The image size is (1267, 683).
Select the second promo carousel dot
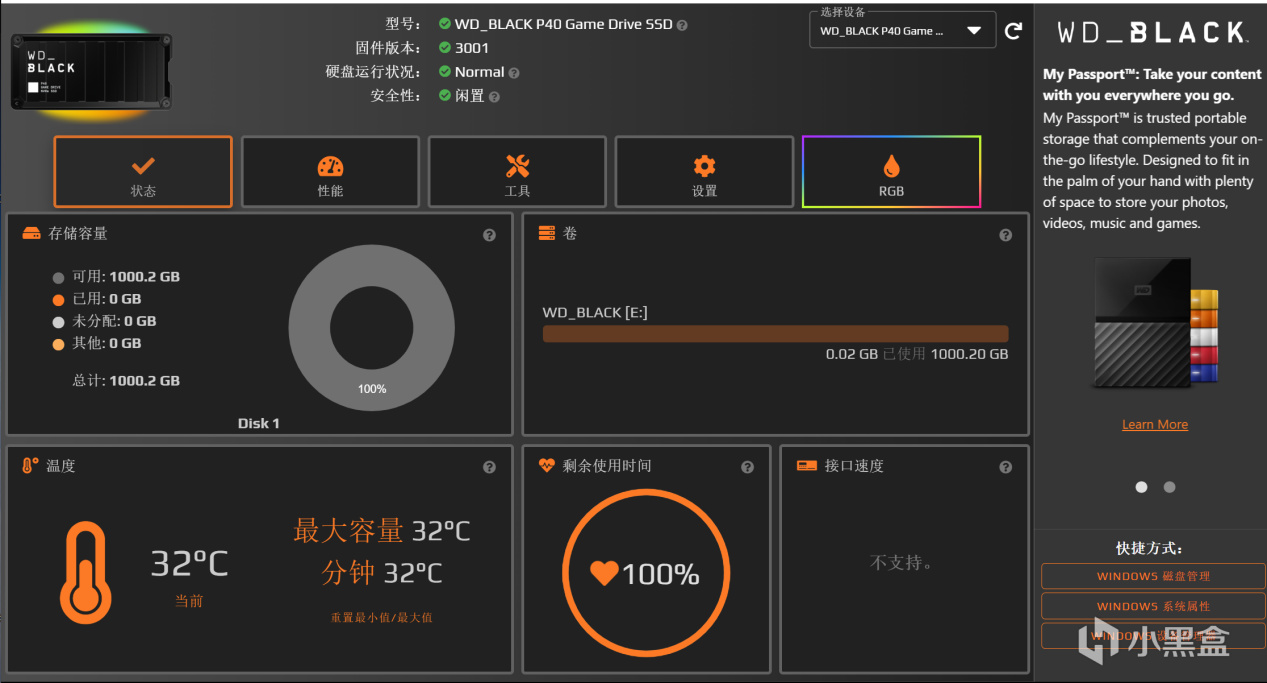coord(1169,487)
